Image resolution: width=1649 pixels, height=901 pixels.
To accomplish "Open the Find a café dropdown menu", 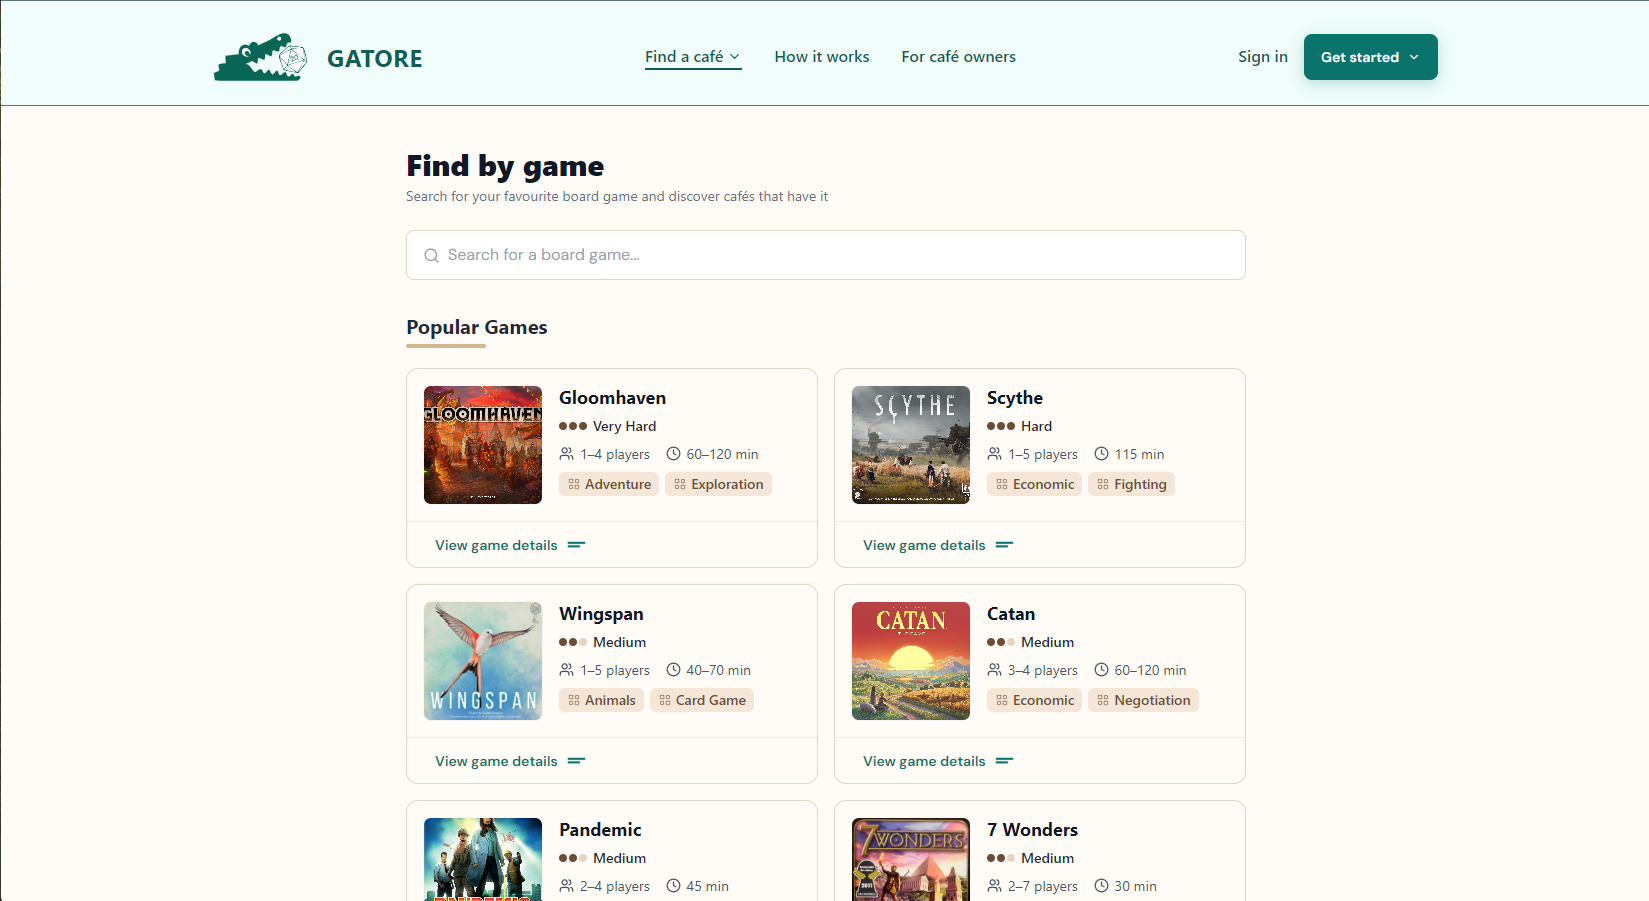I will pos(693,57).
